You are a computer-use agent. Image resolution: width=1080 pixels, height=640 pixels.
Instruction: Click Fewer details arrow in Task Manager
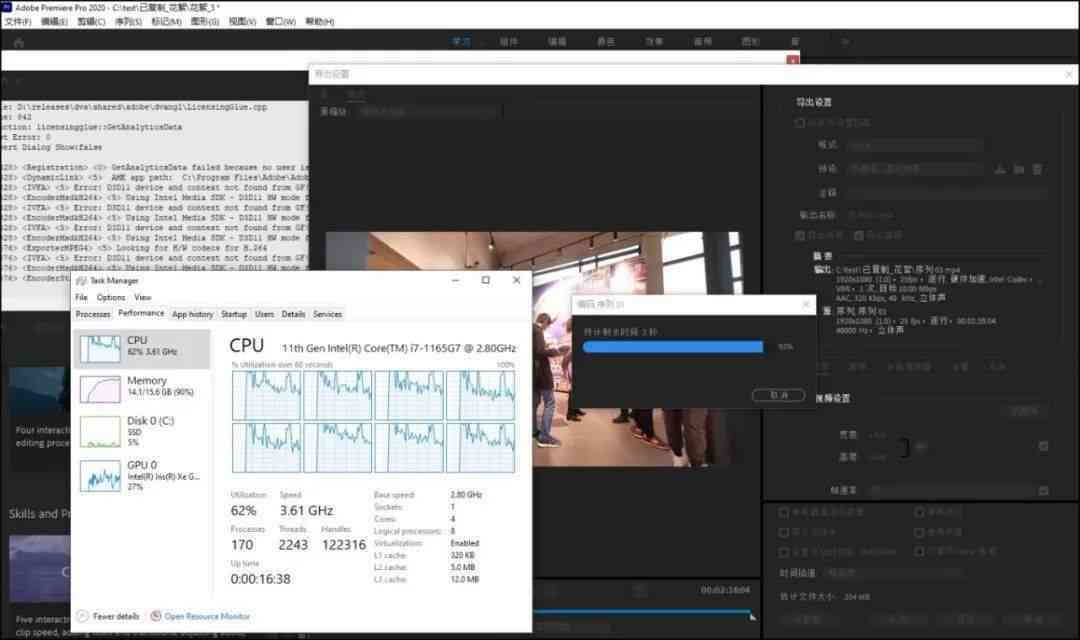click(83, 616)
